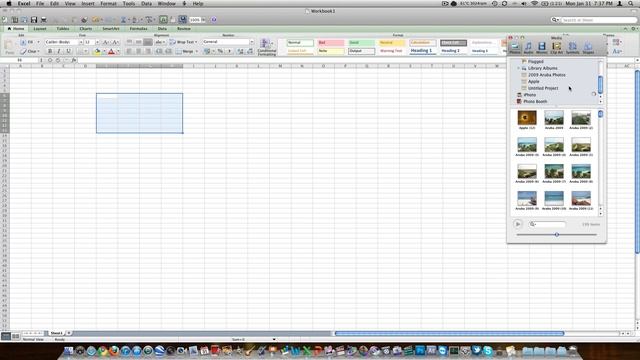Open the Symbols tab in Media browser
Viewport: 640px width, 360px height.
tap(572, 47)
